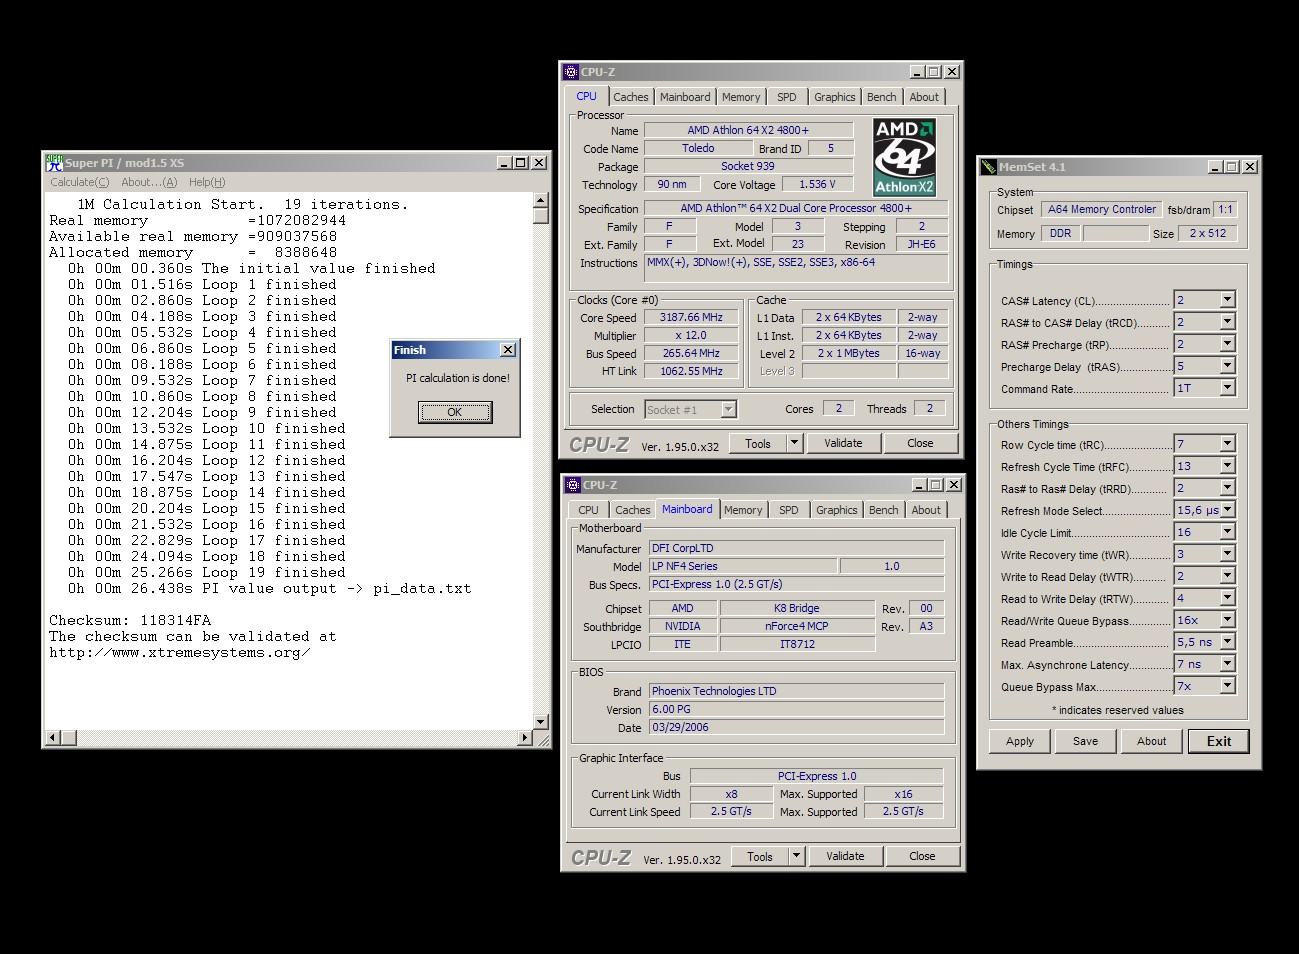Viewport: 1299px width, 954px height.
Task: Open the Tools arrow in Mainboard CPU-Z
Action: (796, 856)
